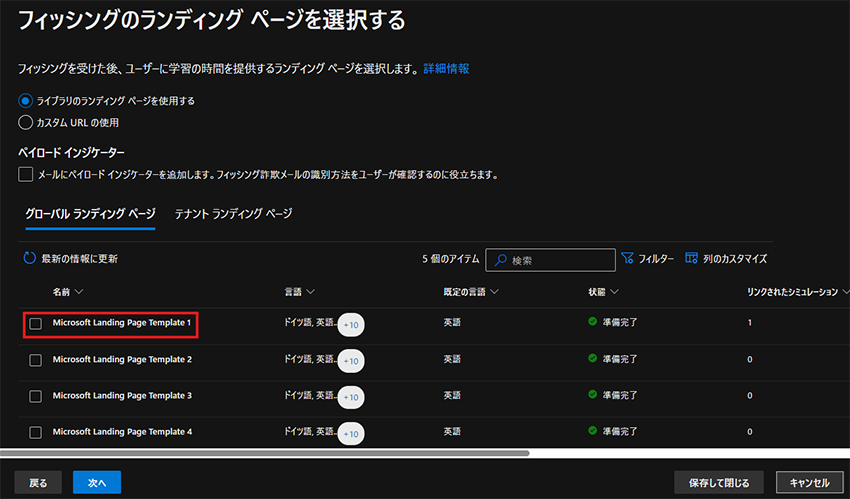Click the キャンセル button
Image resolution: width=850 pixels, height=499 pixels.
[809, 482]
